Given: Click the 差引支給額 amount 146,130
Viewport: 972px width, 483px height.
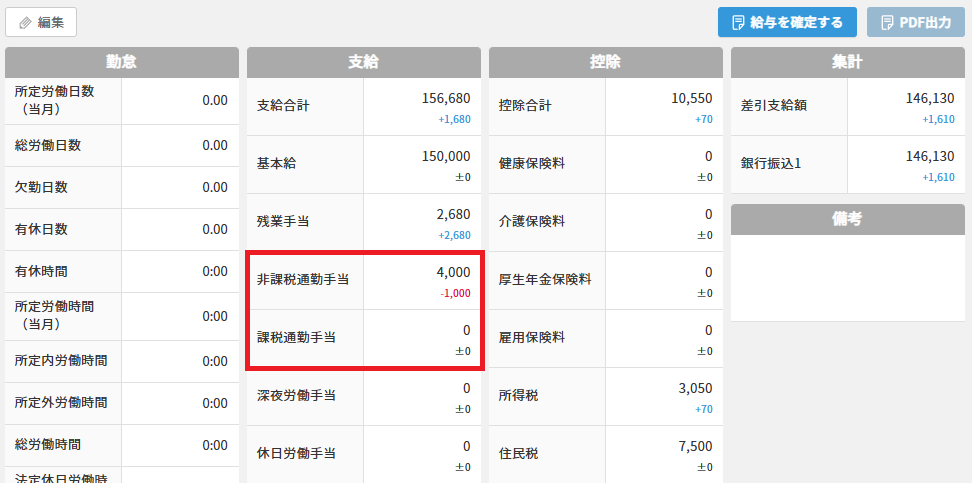Looking at the screenshot, I should click(930, 98).
